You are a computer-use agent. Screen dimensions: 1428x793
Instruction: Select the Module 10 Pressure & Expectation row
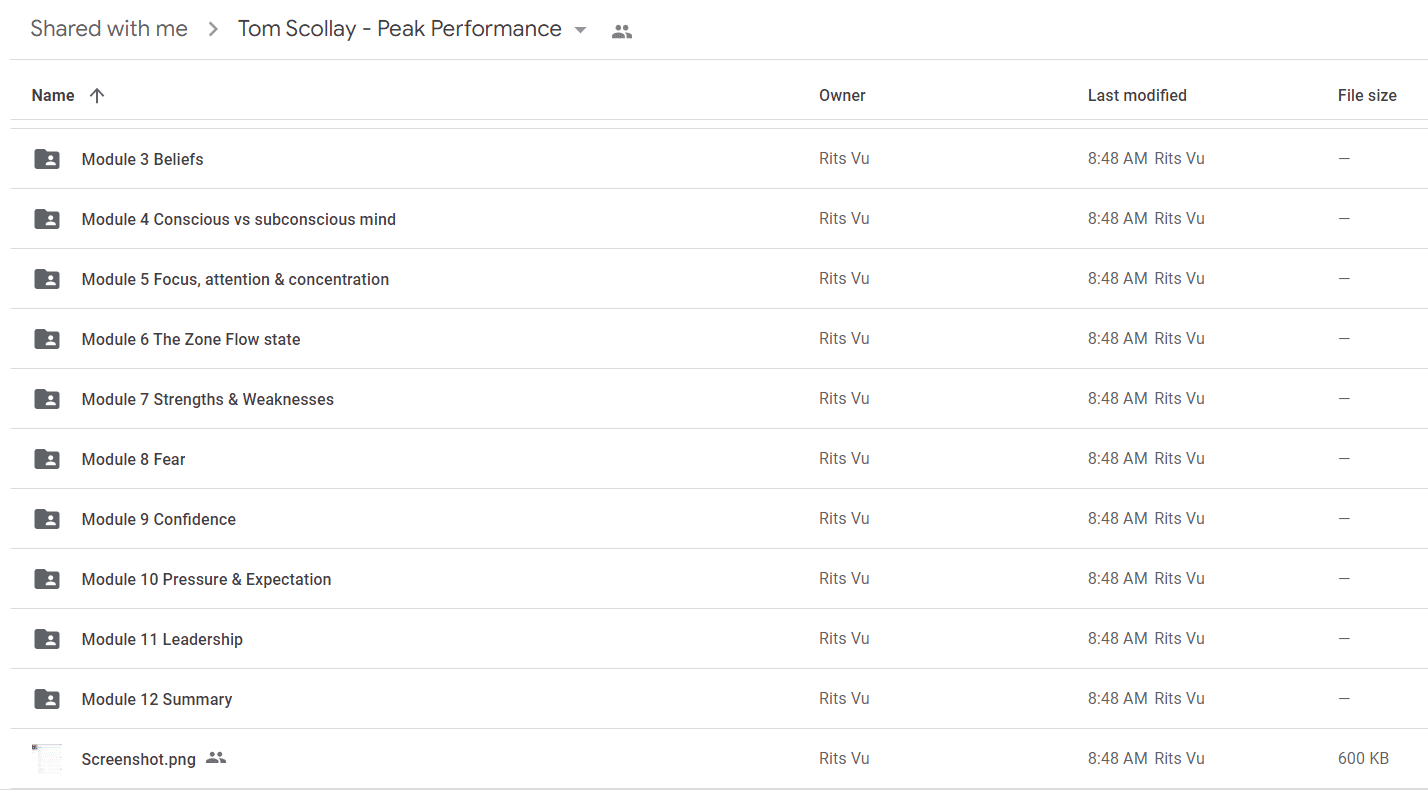click(x=719, y=579)
